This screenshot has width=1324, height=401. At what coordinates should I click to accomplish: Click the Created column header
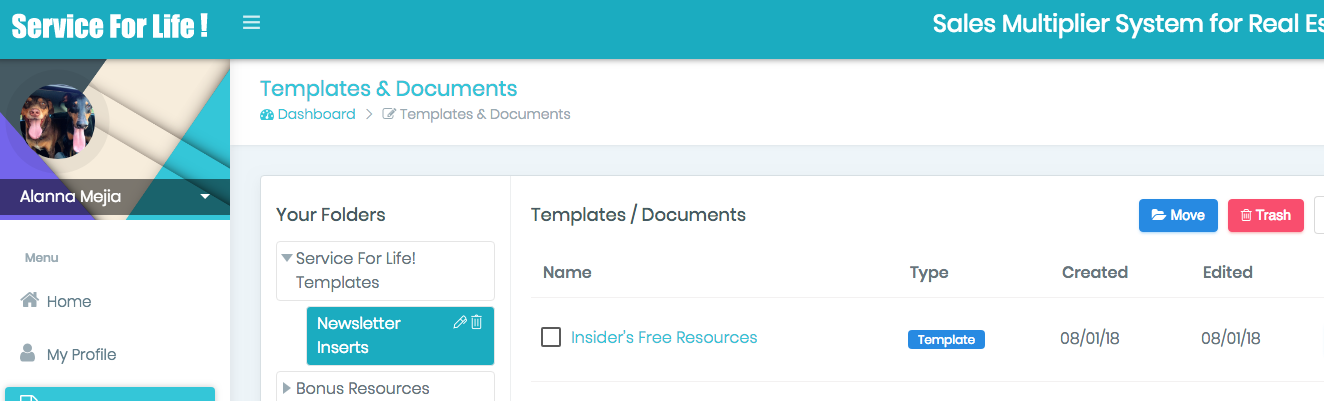point(1094,272)
